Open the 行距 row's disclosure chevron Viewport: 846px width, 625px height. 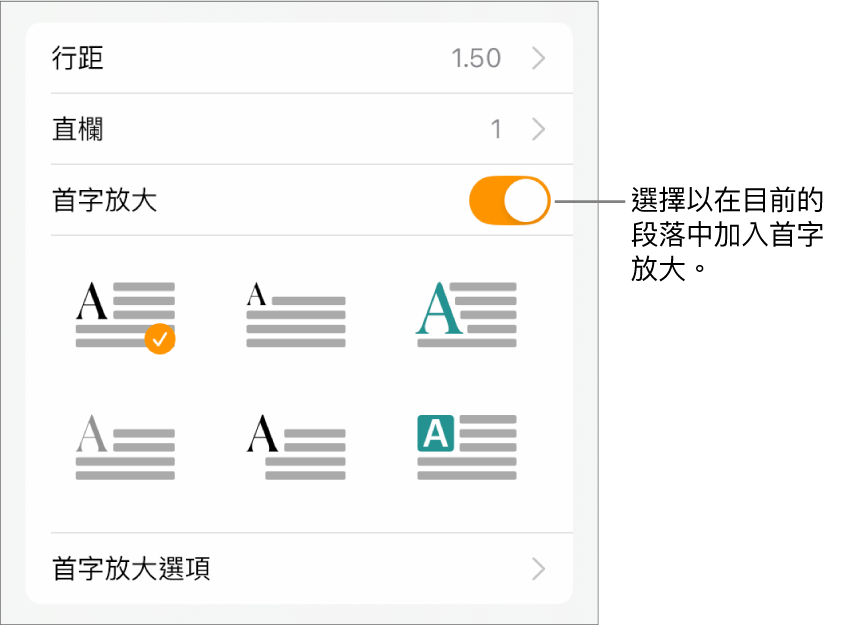click(x=538, y=58)
